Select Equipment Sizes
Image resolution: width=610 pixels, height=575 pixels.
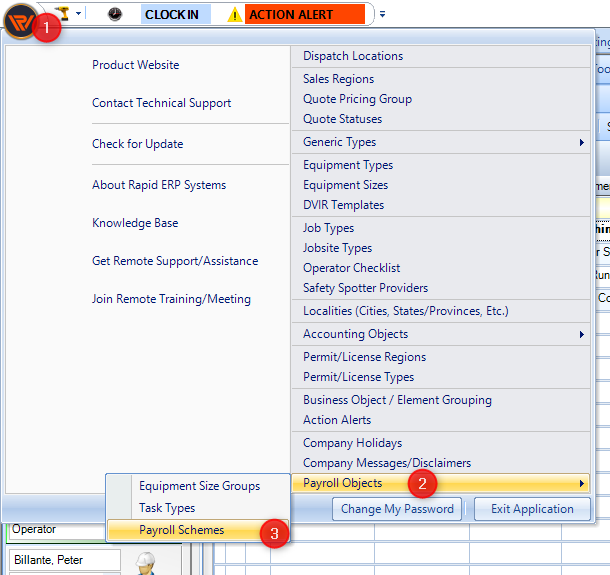[x=440, y=185]
